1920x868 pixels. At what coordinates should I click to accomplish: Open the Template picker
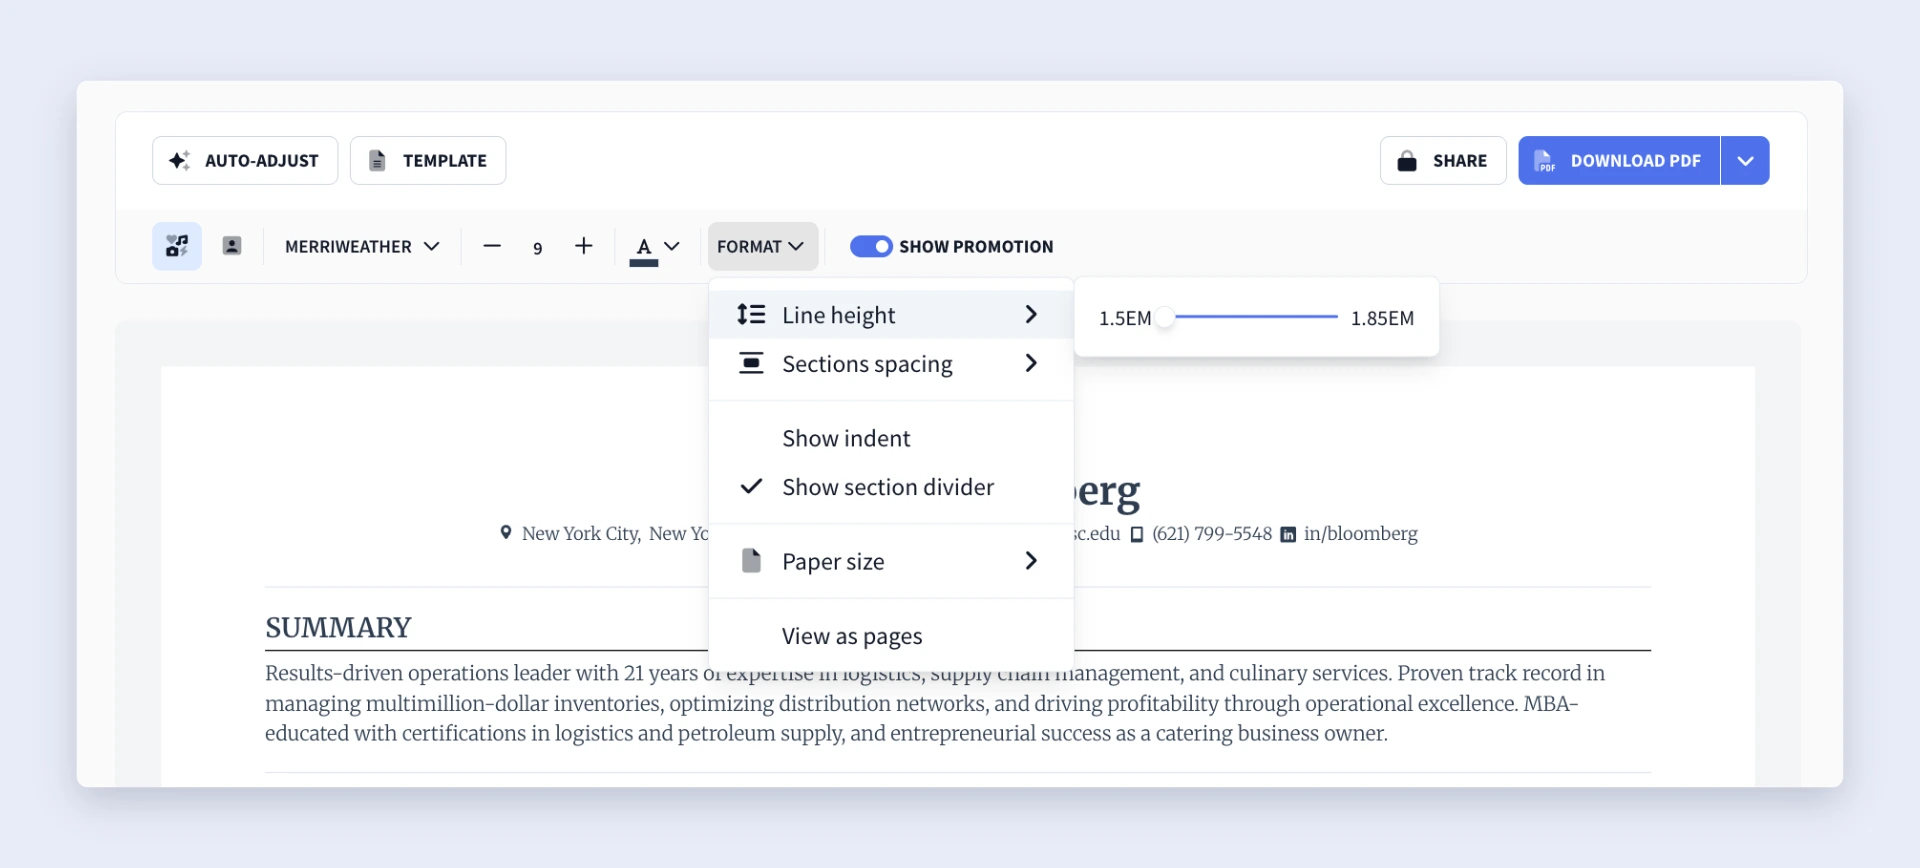(428, 161)
